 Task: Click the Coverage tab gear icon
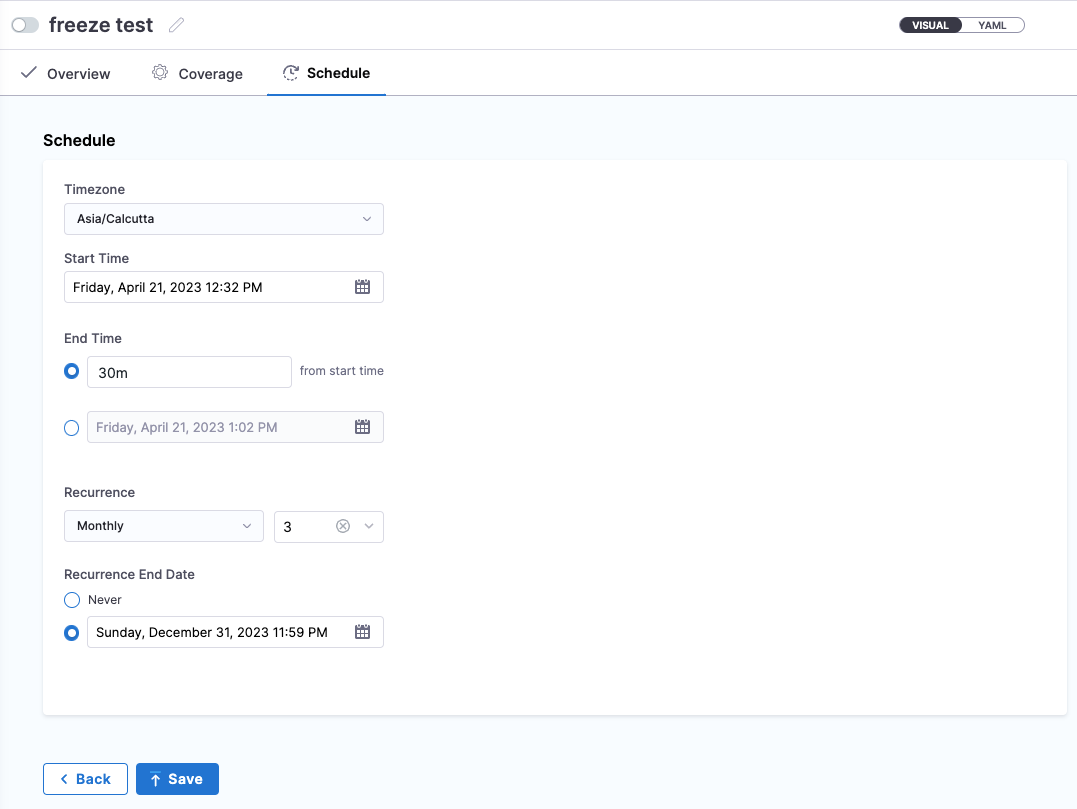click(x=160, y=73)
